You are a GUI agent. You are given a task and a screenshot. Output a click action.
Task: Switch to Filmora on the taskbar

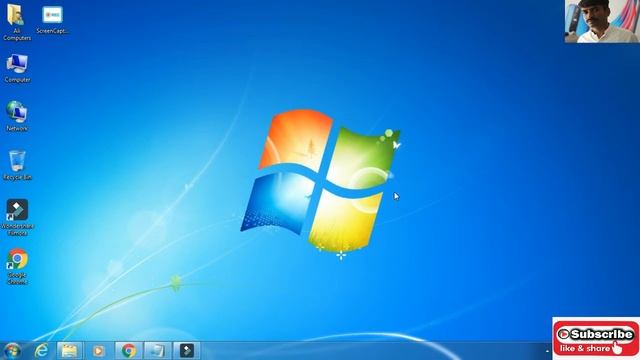[187, 351]
